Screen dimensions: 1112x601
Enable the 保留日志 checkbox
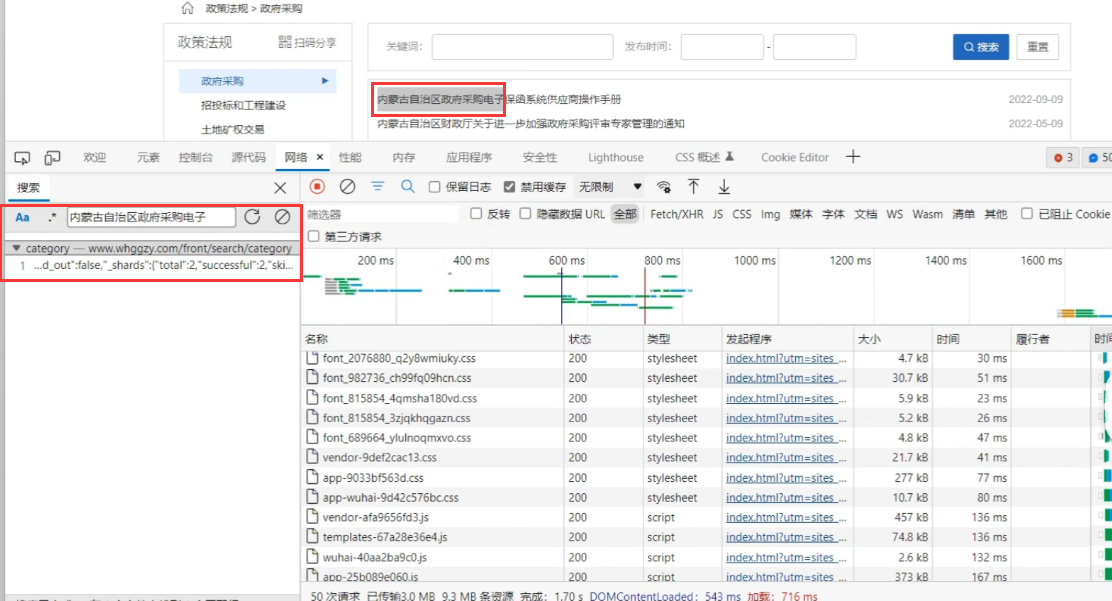tap(435, 187)
